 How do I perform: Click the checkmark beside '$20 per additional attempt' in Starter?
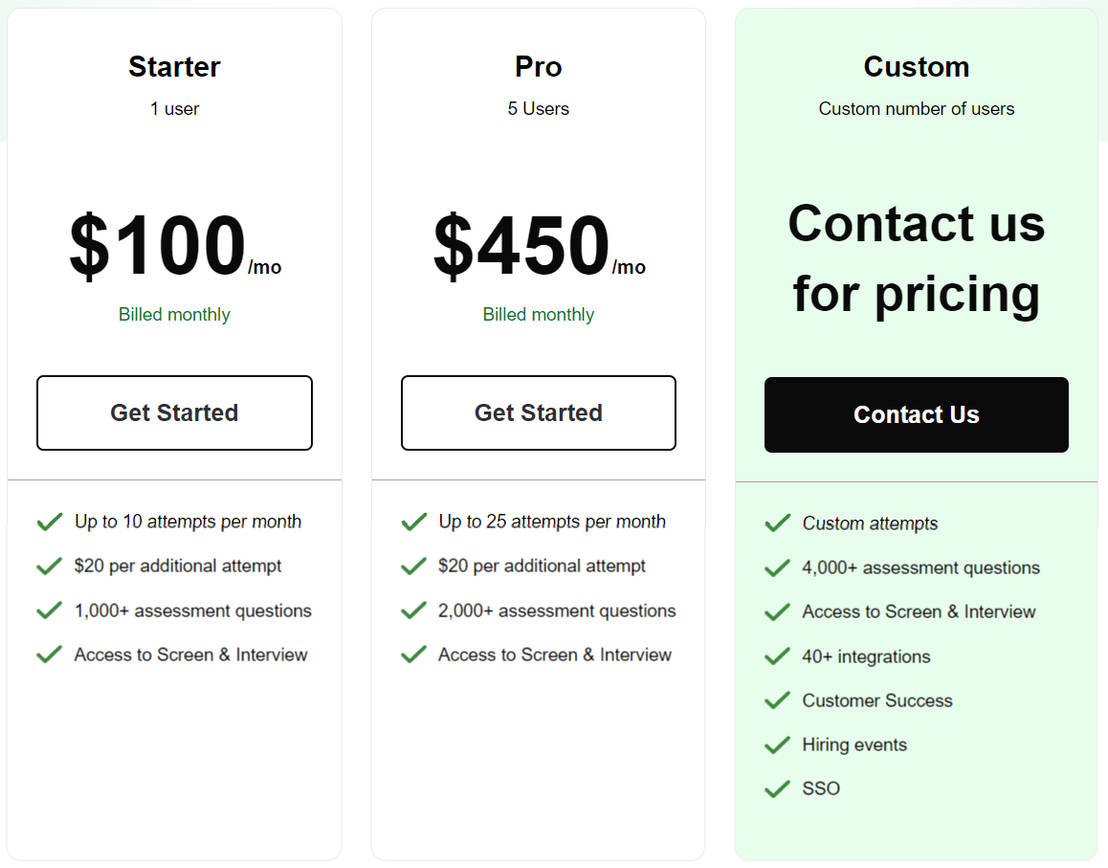49,566
